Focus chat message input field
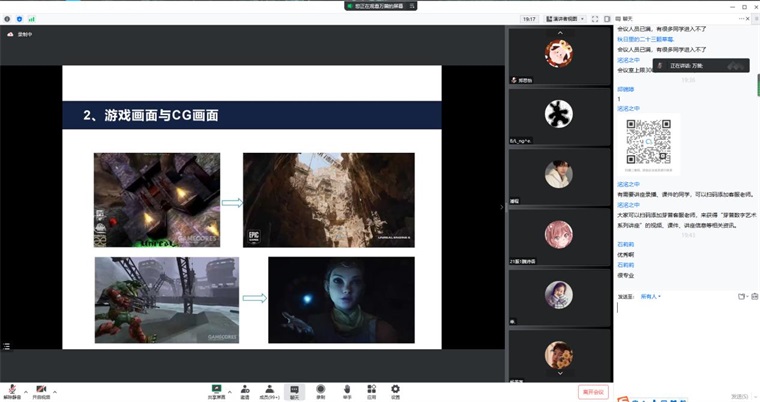 (x=686, y=342)
